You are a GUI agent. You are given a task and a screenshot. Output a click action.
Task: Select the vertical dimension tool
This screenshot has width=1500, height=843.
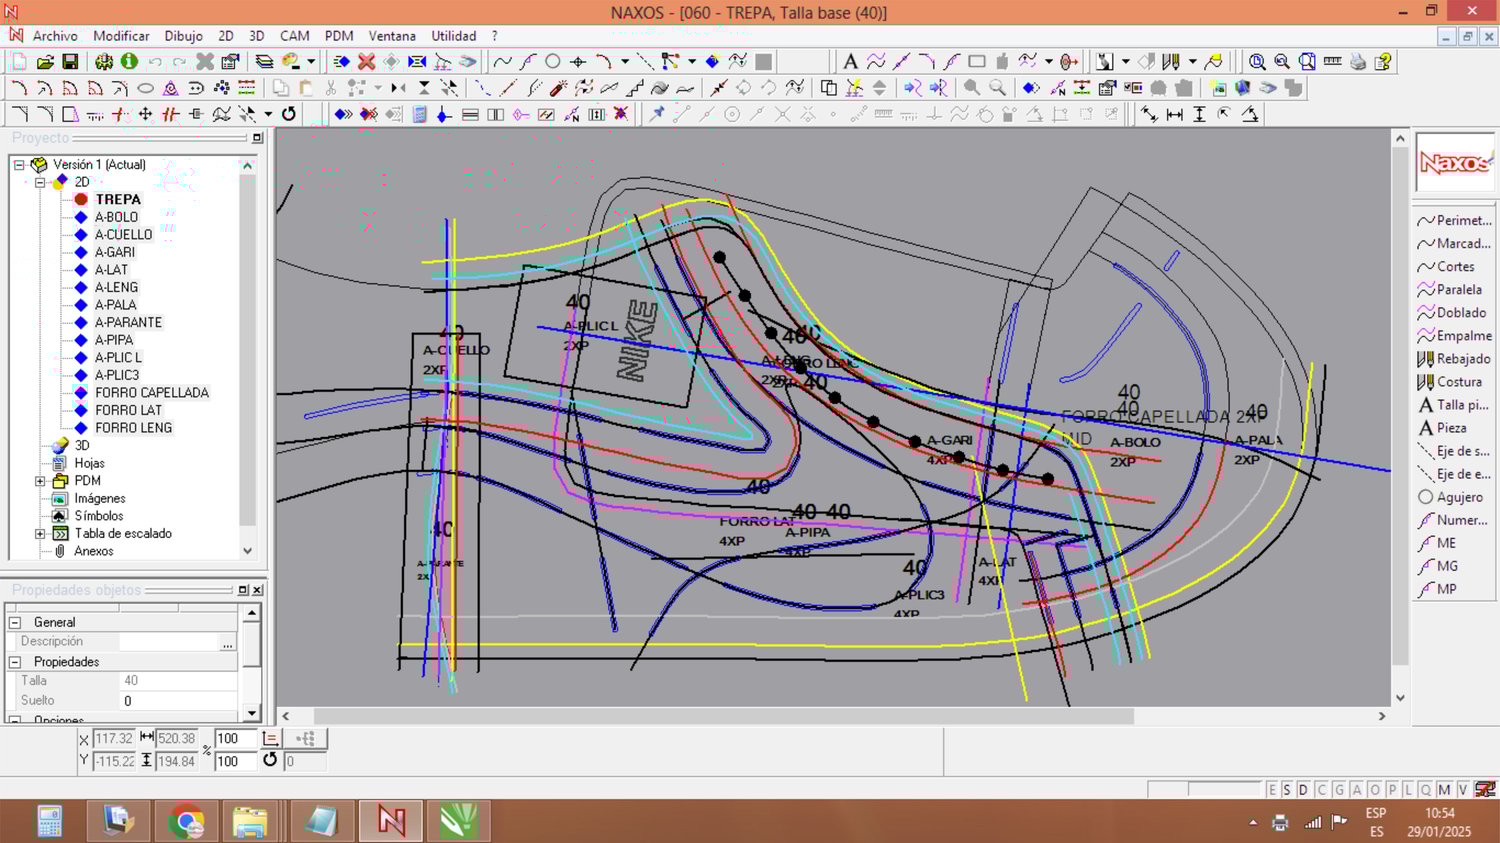(1200, 114)
